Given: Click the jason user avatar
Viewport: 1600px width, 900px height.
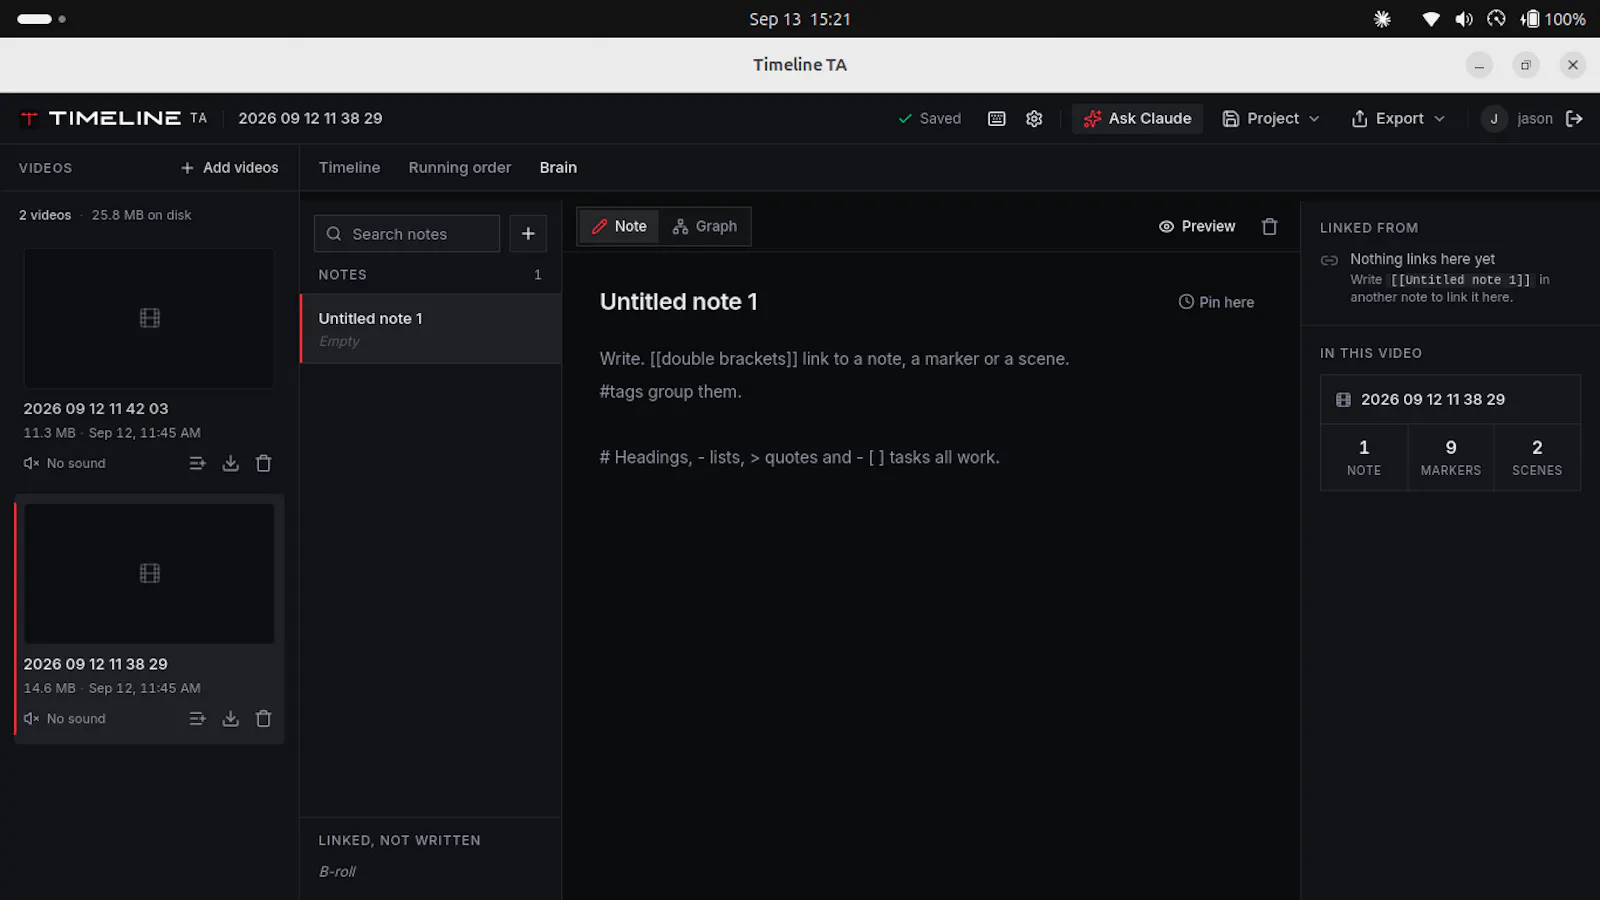Looking at the screenshot, I should [1494, 118].
